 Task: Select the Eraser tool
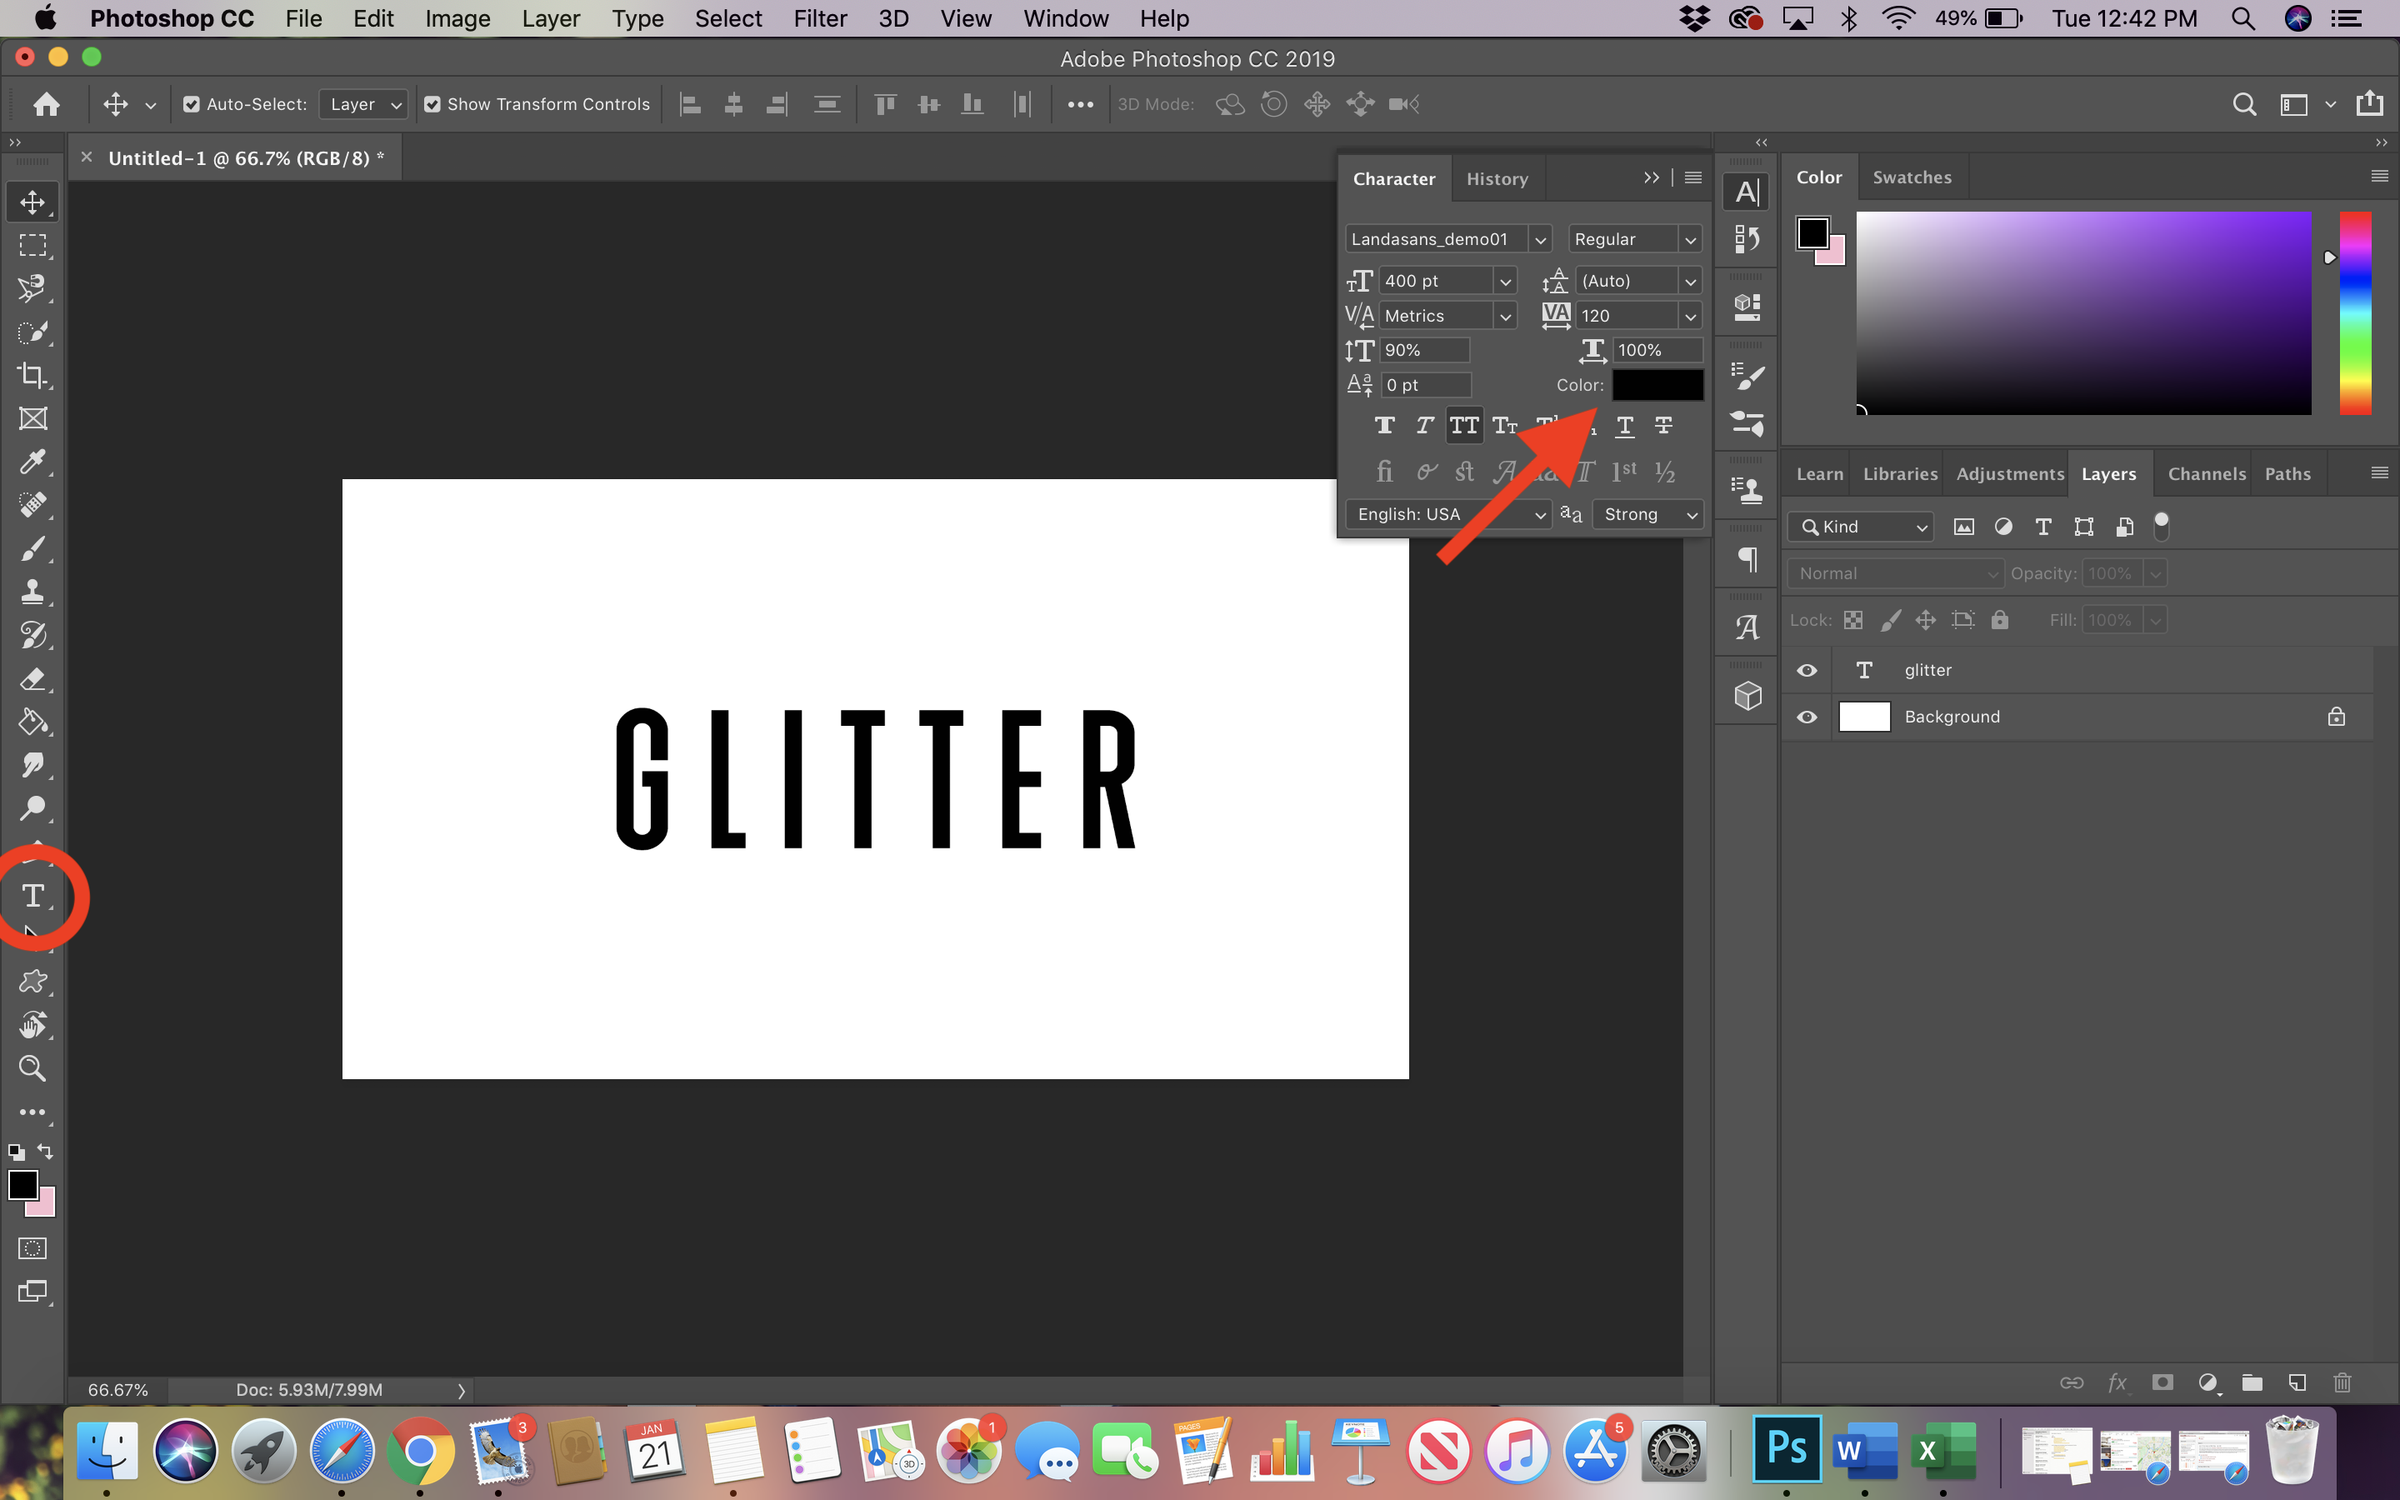click(x=33, y=679)
